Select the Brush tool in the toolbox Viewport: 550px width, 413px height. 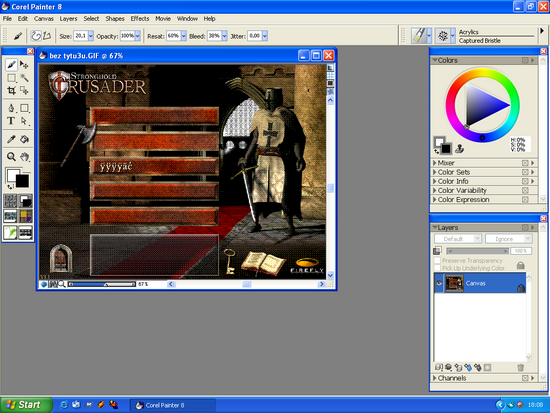click(11, 65)
